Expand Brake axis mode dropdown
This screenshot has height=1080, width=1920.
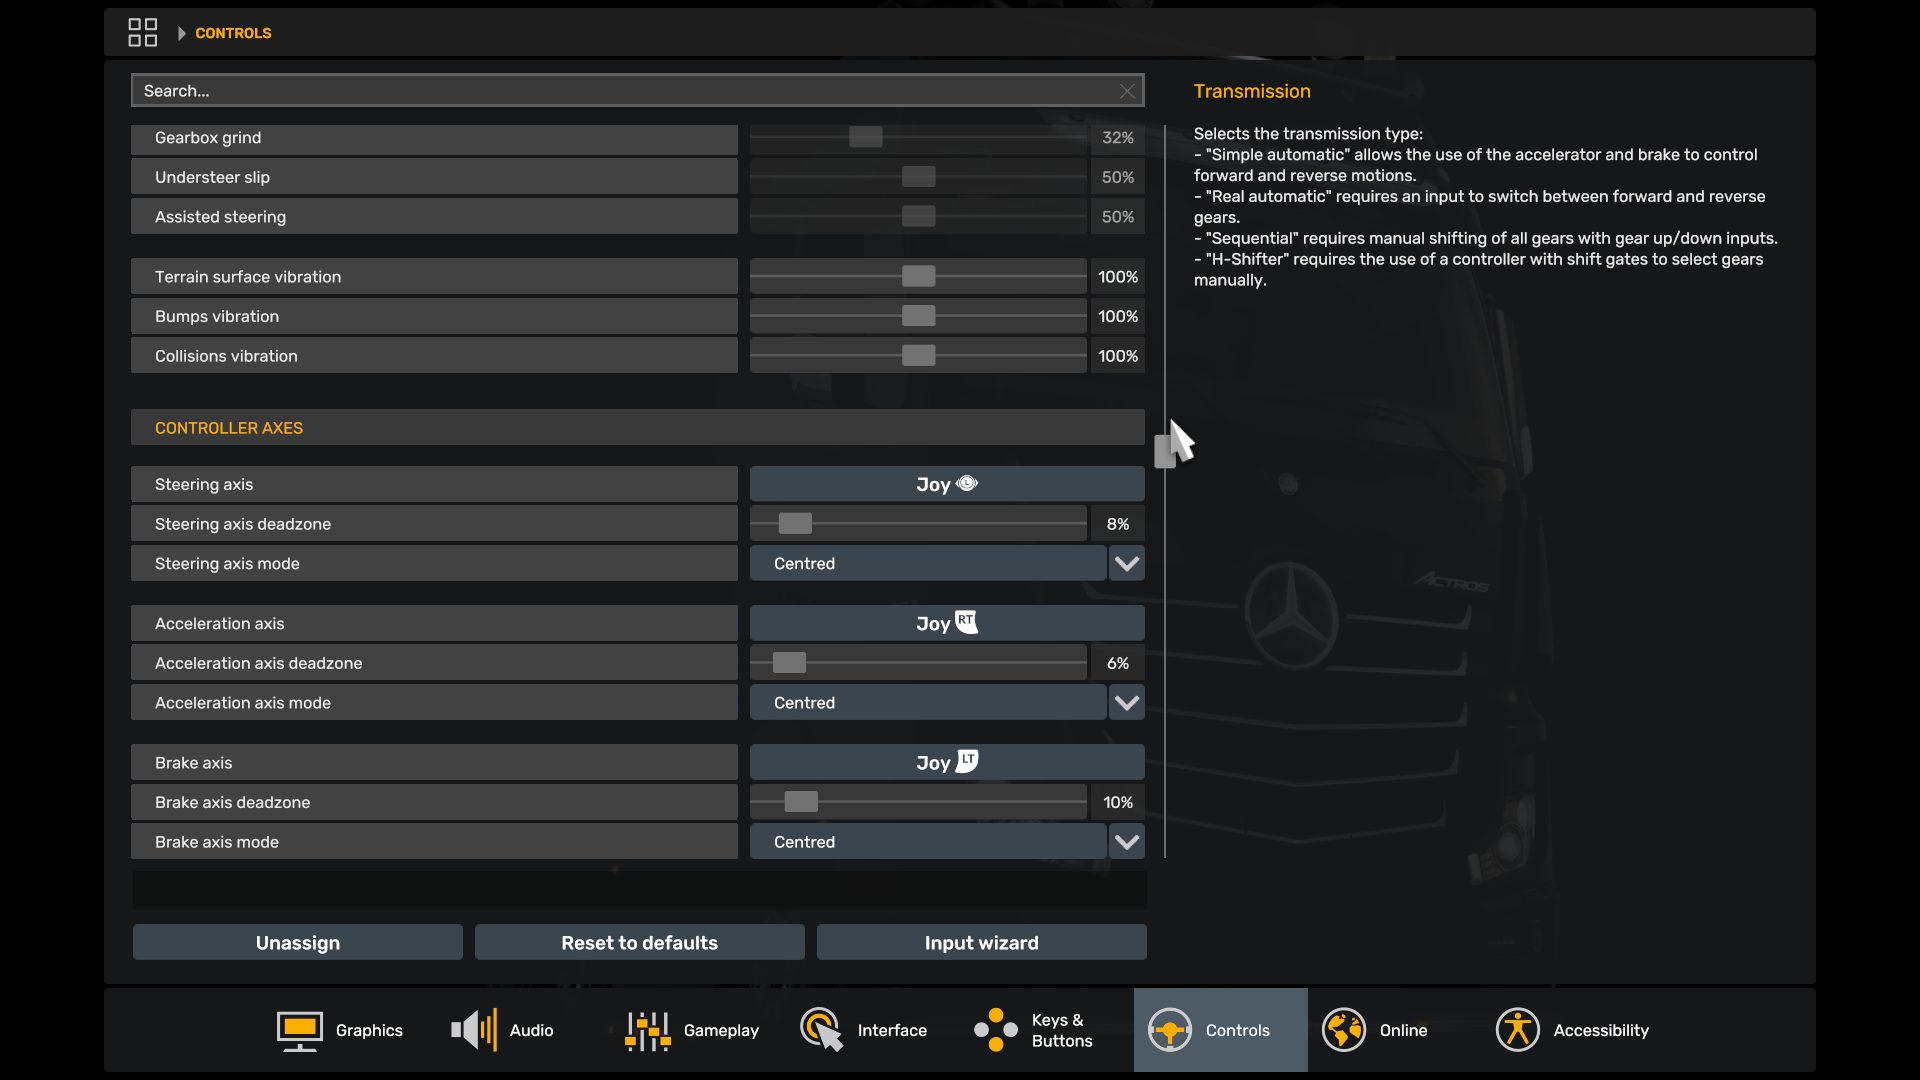pos(1127,842)
